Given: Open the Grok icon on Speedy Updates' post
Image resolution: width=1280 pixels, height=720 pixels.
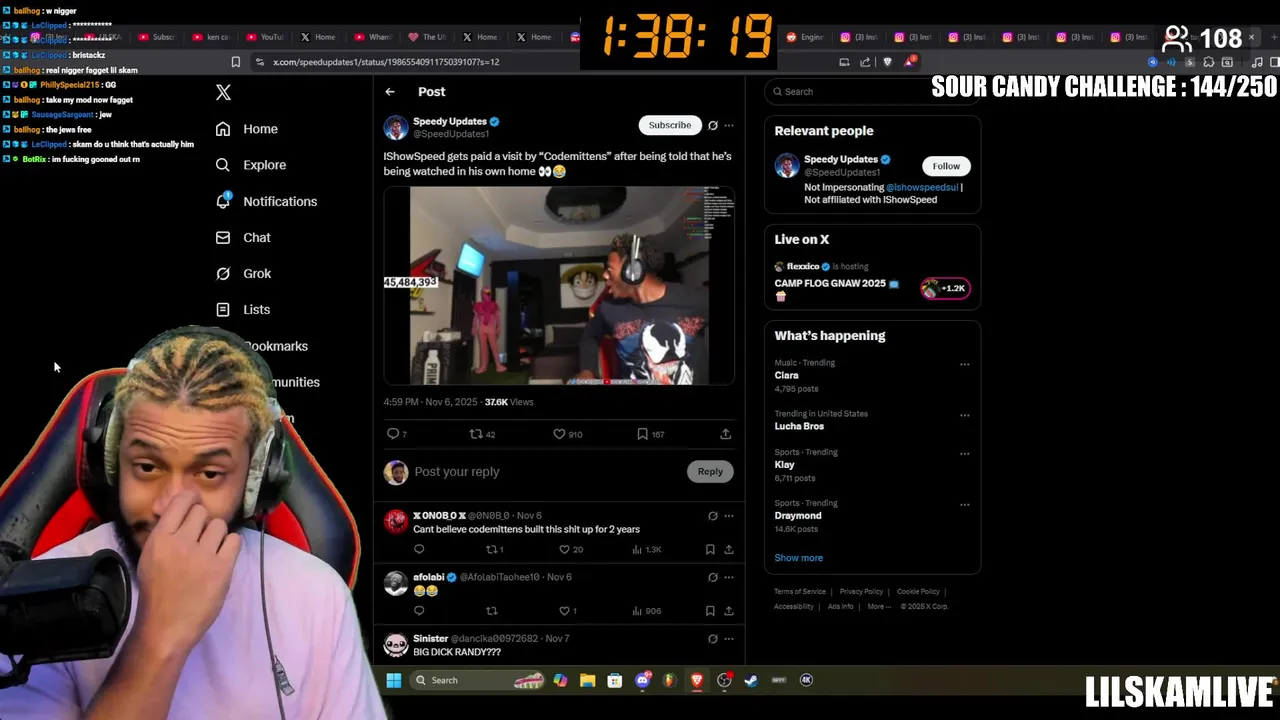Looking at the screenshot, I should pos(712,126).
